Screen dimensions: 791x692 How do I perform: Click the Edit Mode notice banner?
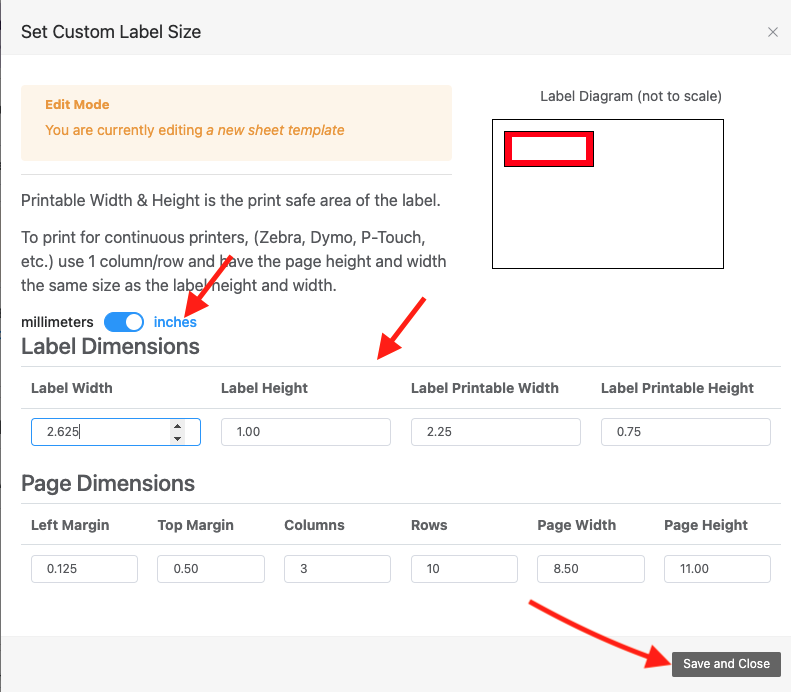click(x=236, y=122)
